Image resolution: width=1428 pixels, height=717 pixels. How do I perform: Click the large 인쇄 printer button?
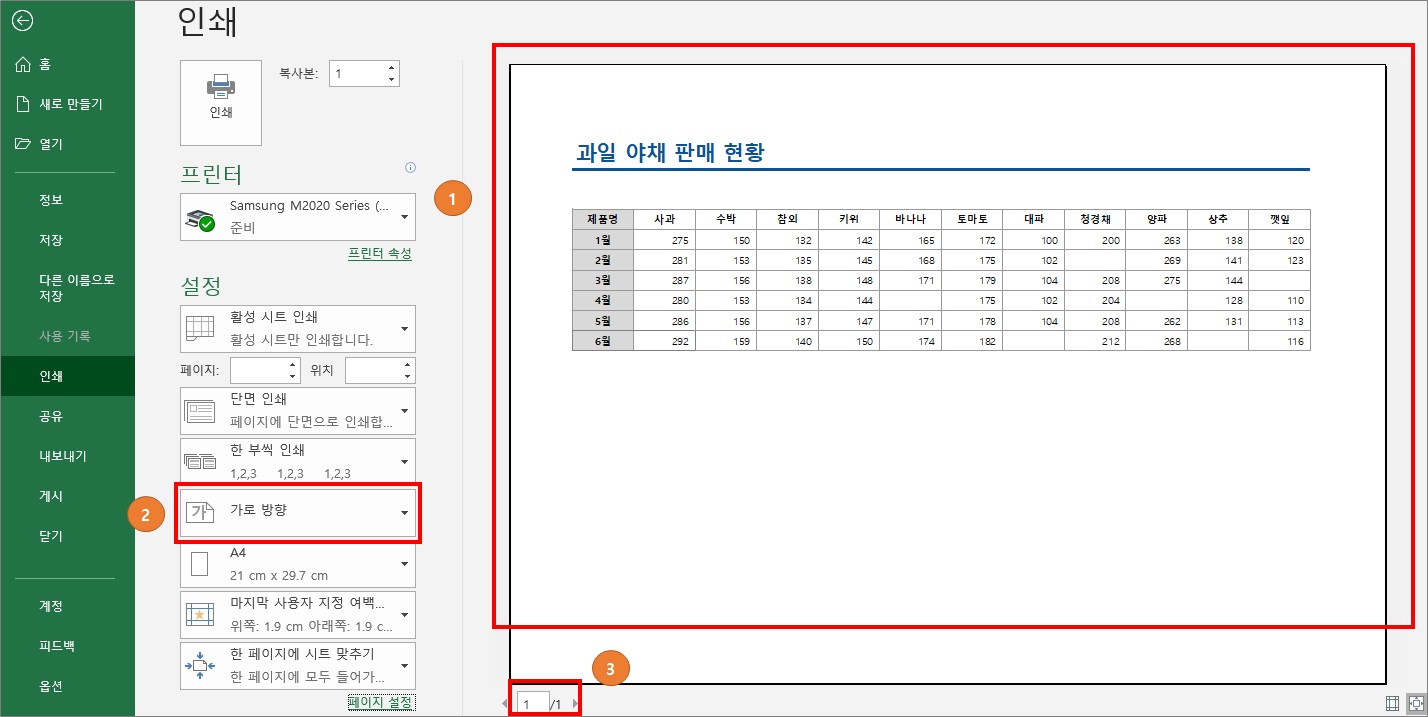click(x=221, y=103)
